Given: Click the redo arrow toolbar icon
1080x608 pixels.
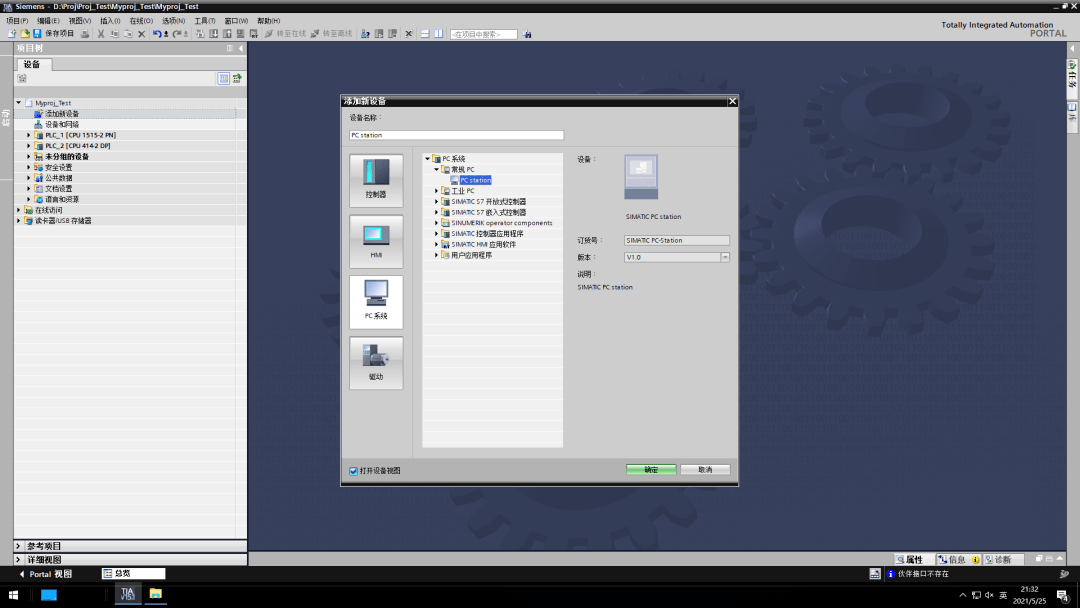Looking at the screenshot, I should (176, 34).
